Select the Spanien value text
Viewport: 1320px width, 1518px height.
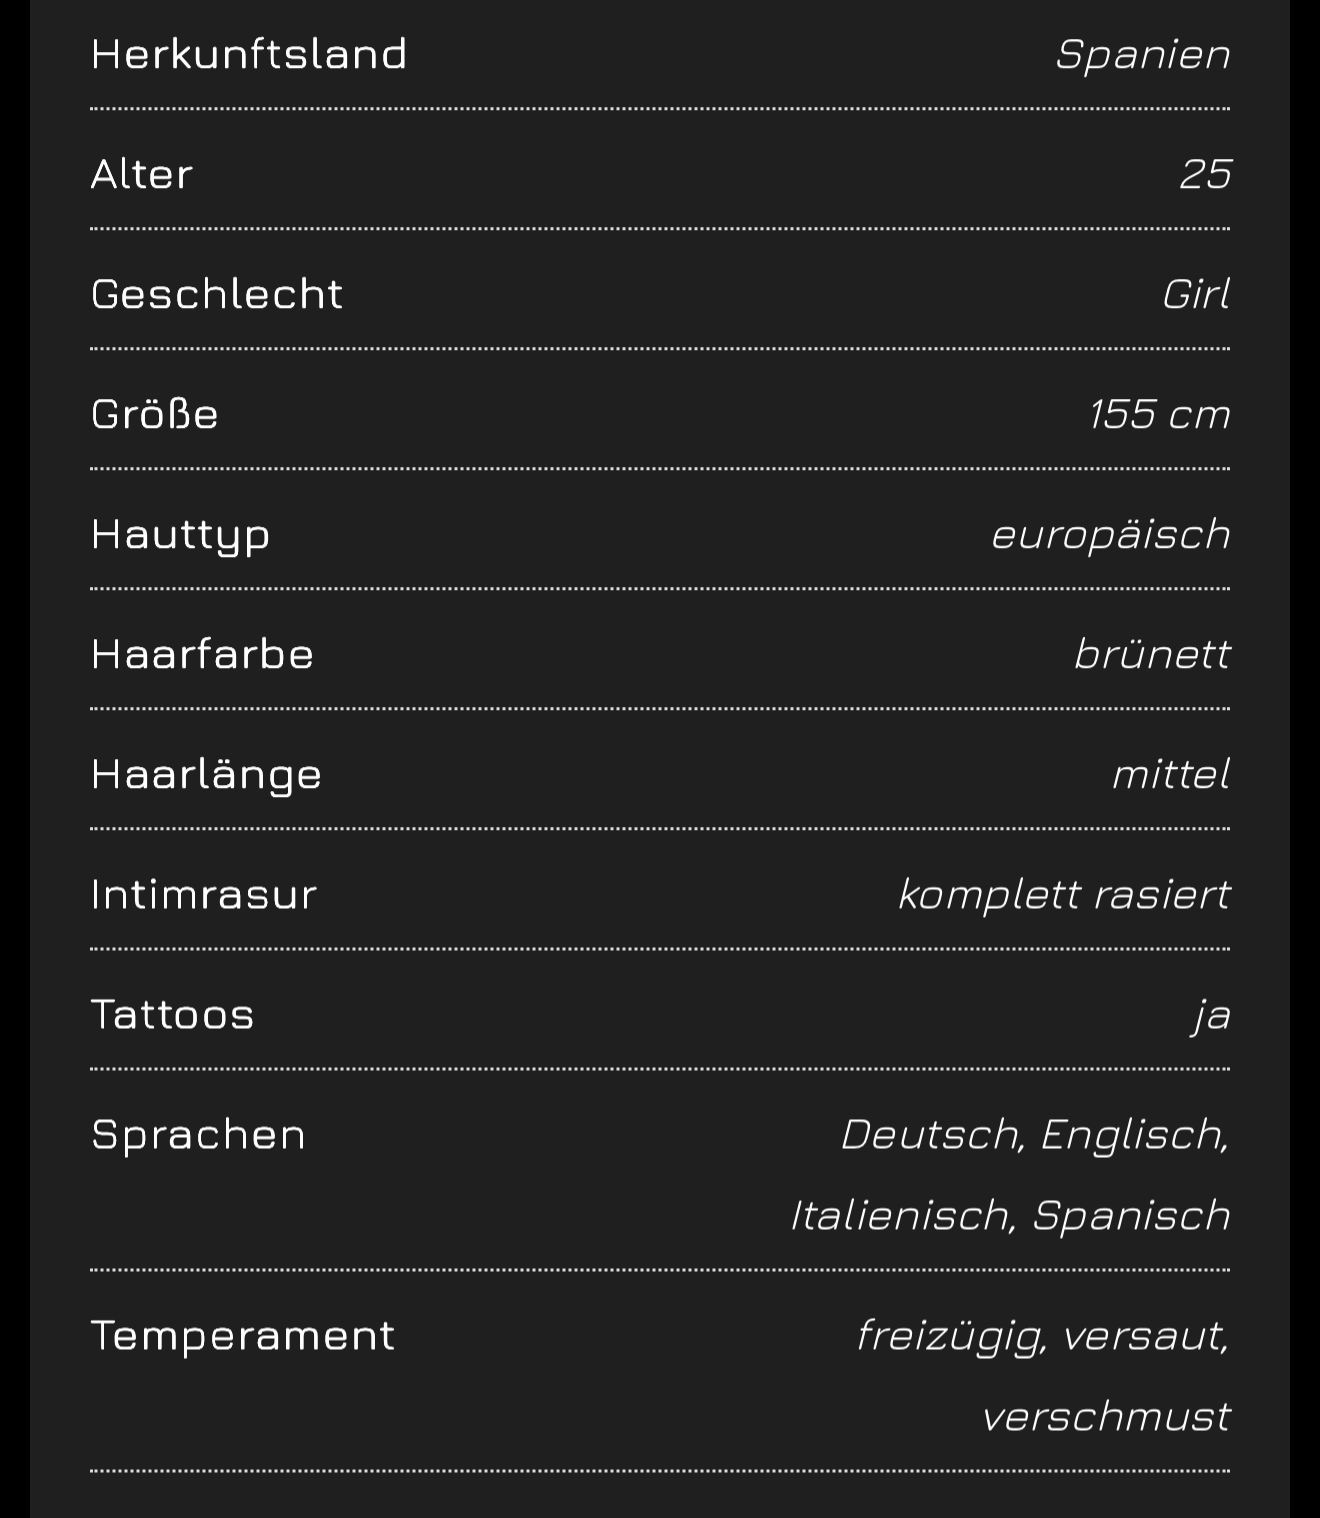[1142, 54]
